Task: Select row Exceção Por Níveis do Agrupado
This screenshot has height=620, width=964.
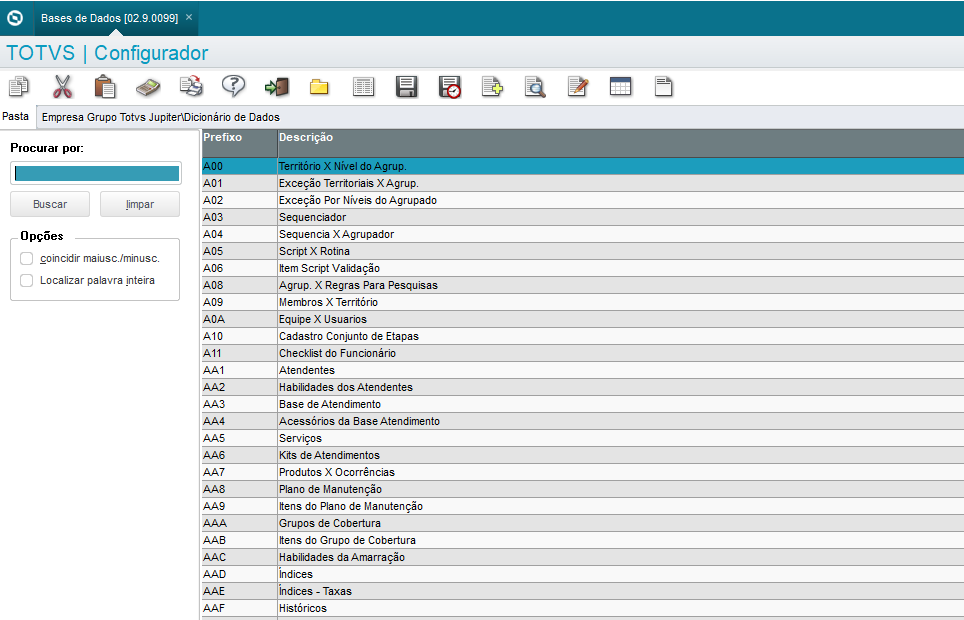Action: 583,201
